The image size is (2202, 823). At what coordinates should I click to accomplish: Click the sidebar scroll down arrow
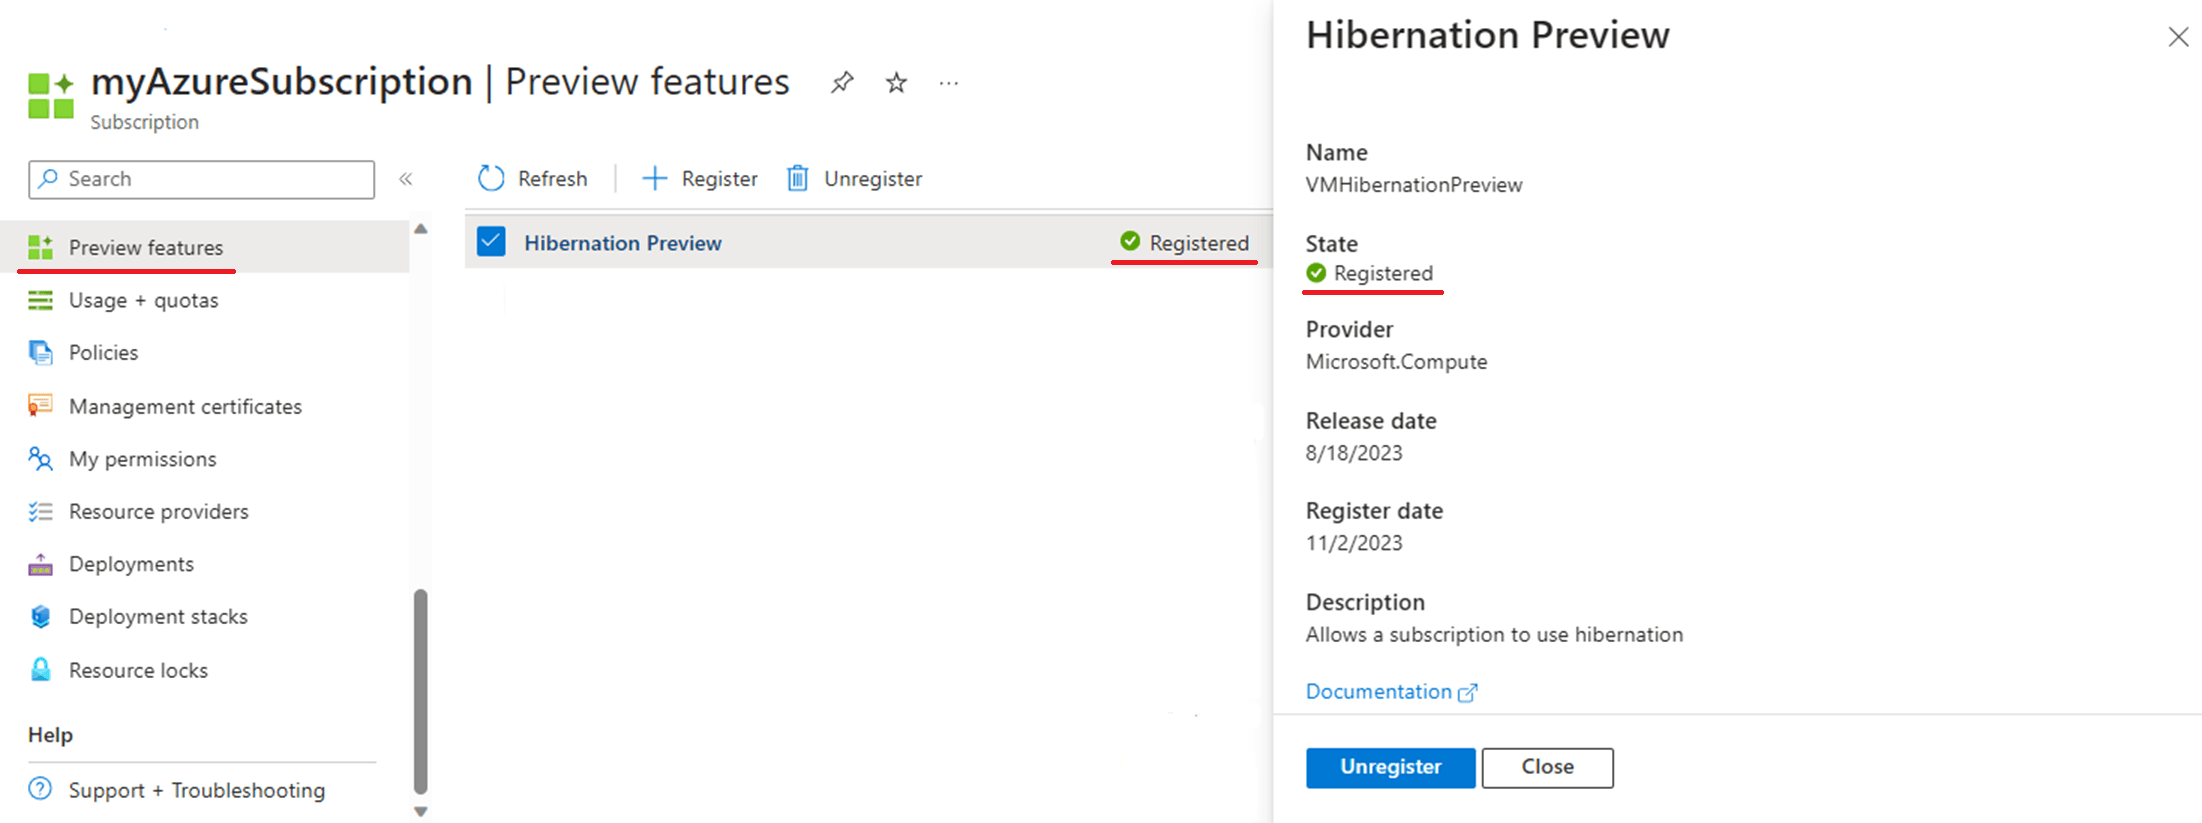click(420, 811)
